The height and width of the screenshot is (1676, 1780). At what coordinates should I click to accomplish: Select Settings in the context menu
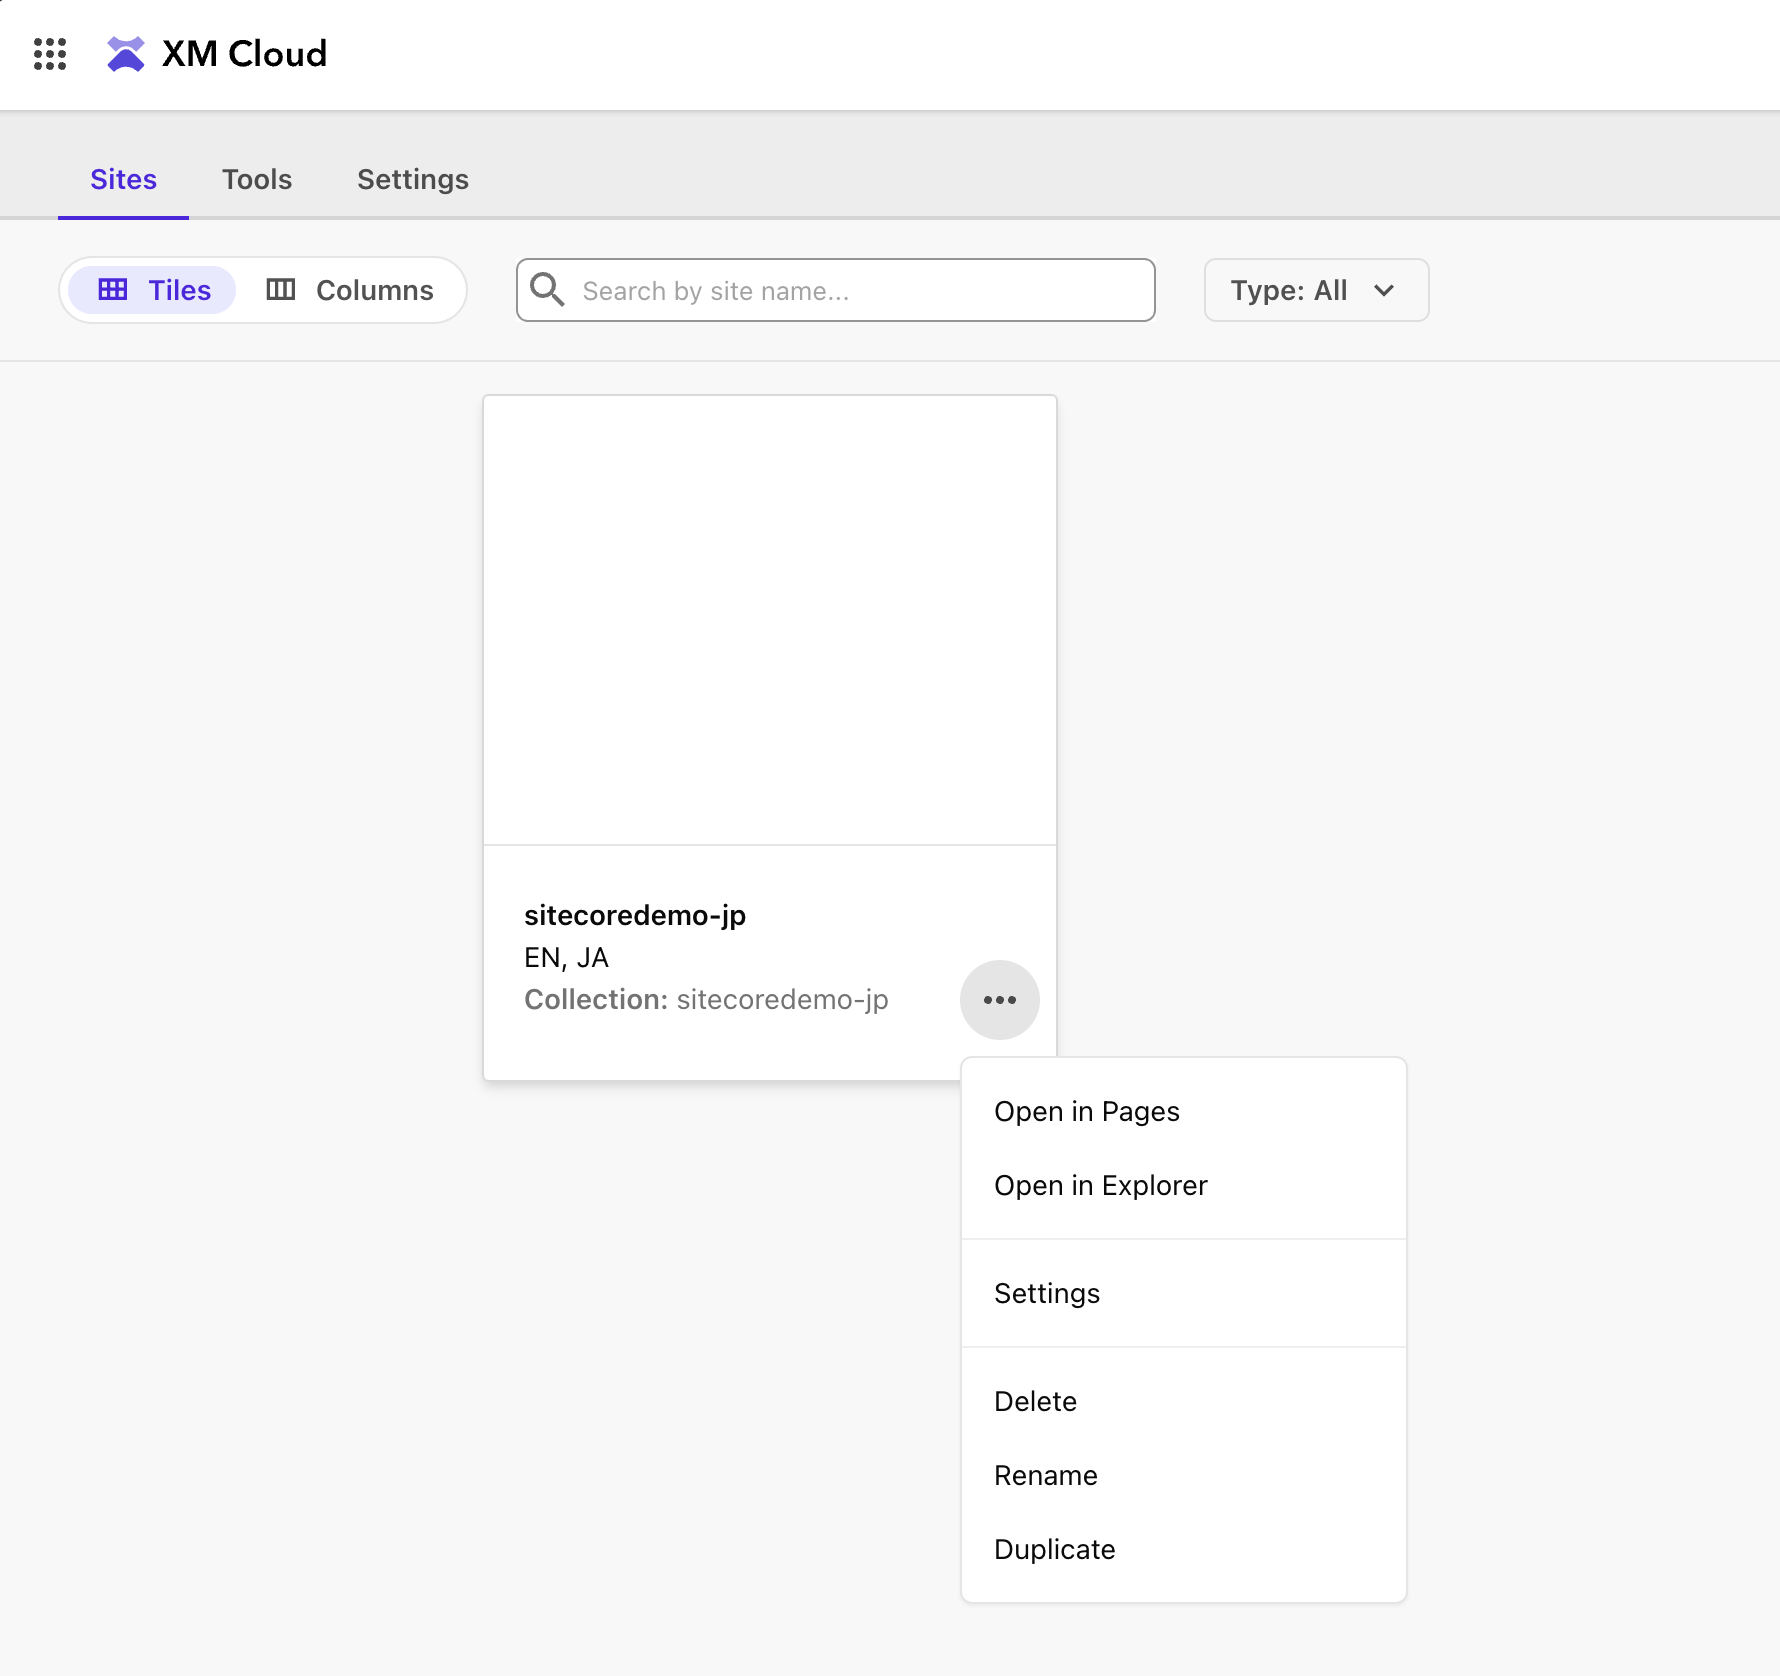click(1184, 1293)
